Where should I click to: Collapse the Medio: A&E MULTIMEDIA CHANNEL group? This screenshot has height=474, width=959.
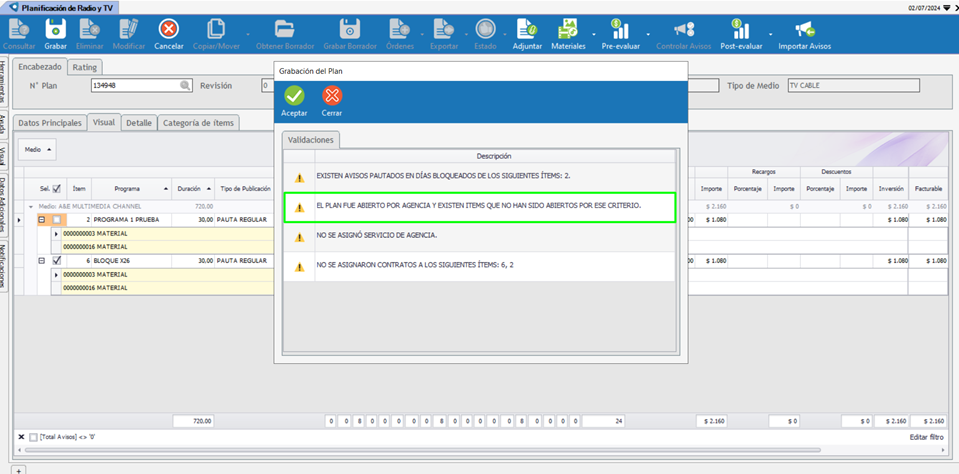31,207
